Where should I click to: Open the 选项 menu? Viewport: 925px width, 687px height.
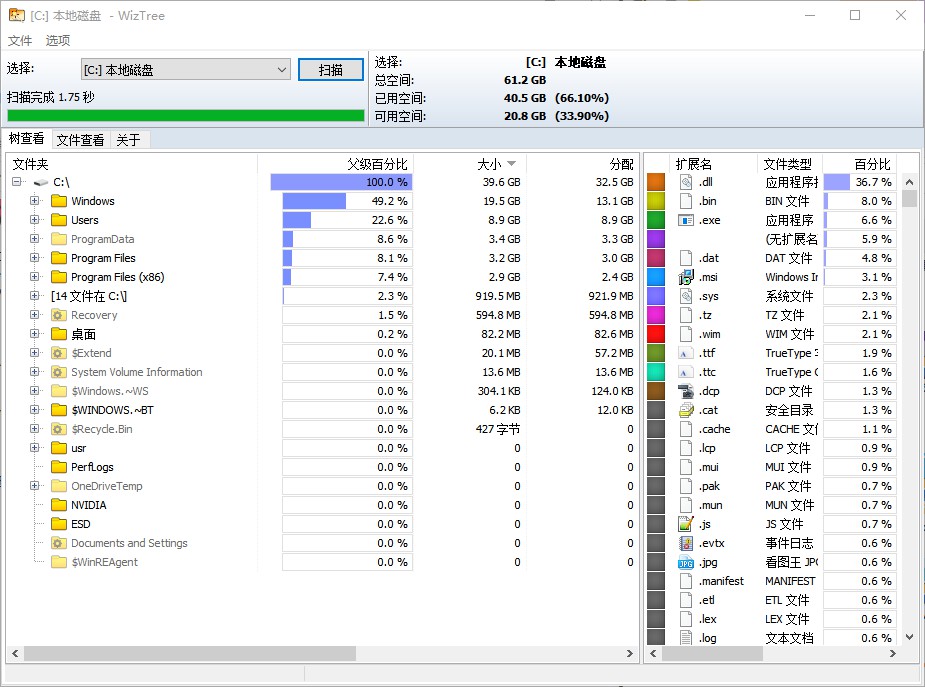pos(58,40)
